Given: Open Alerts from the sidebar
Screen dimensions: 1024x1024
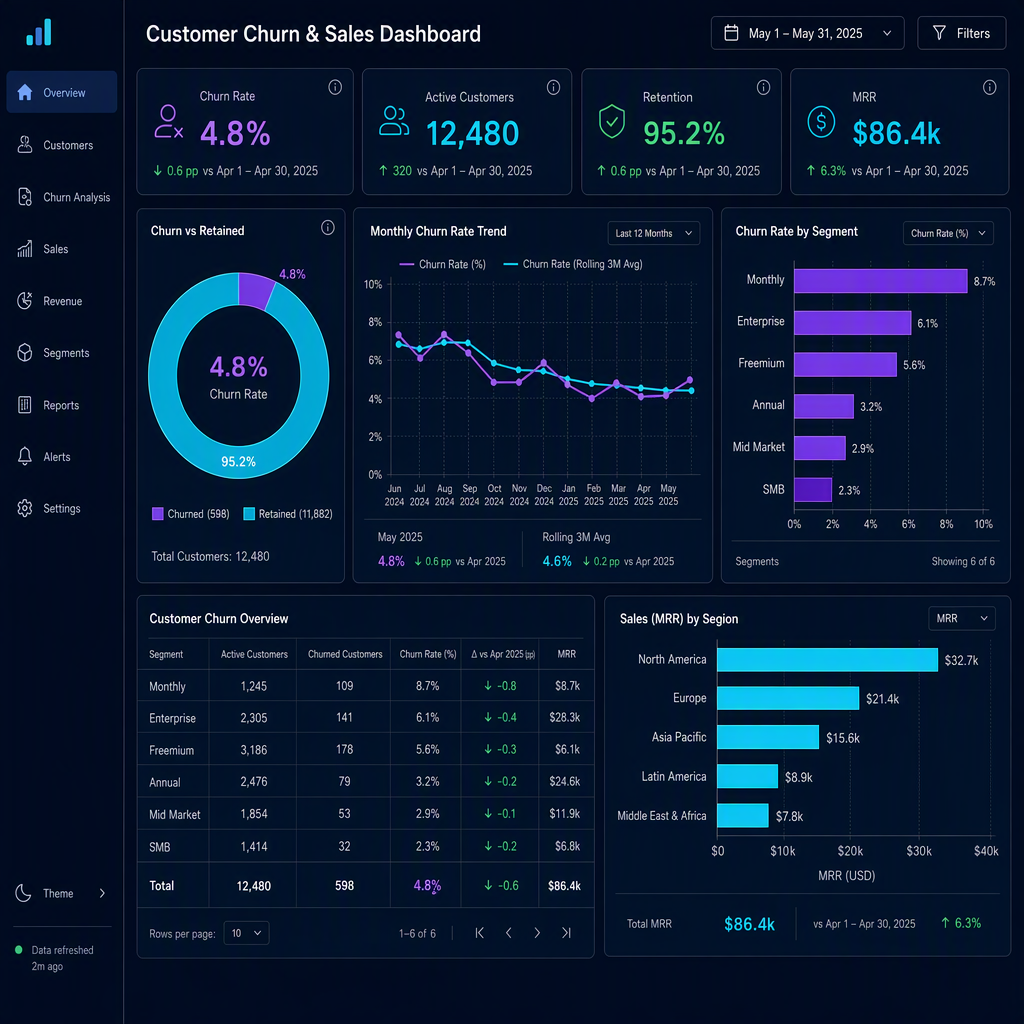Looking at the screenshot, I should 62,456.
